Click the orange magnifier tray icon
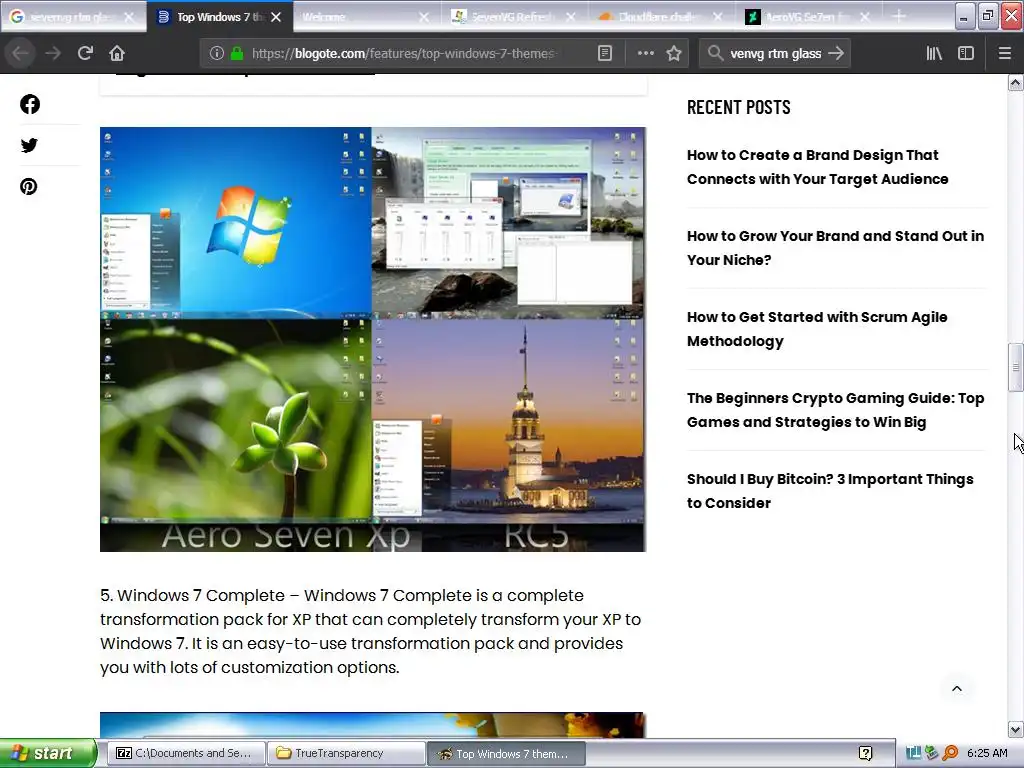 [950, 753]
